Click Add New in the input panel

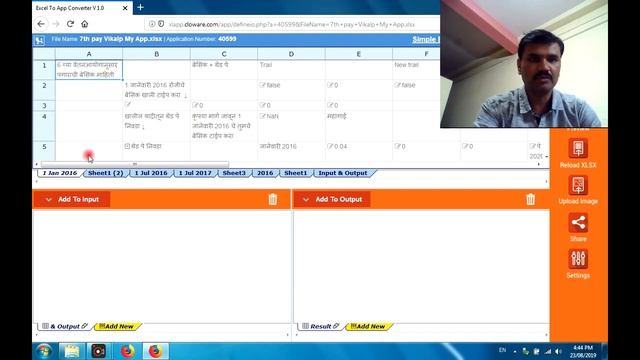[x=117, y=326]
